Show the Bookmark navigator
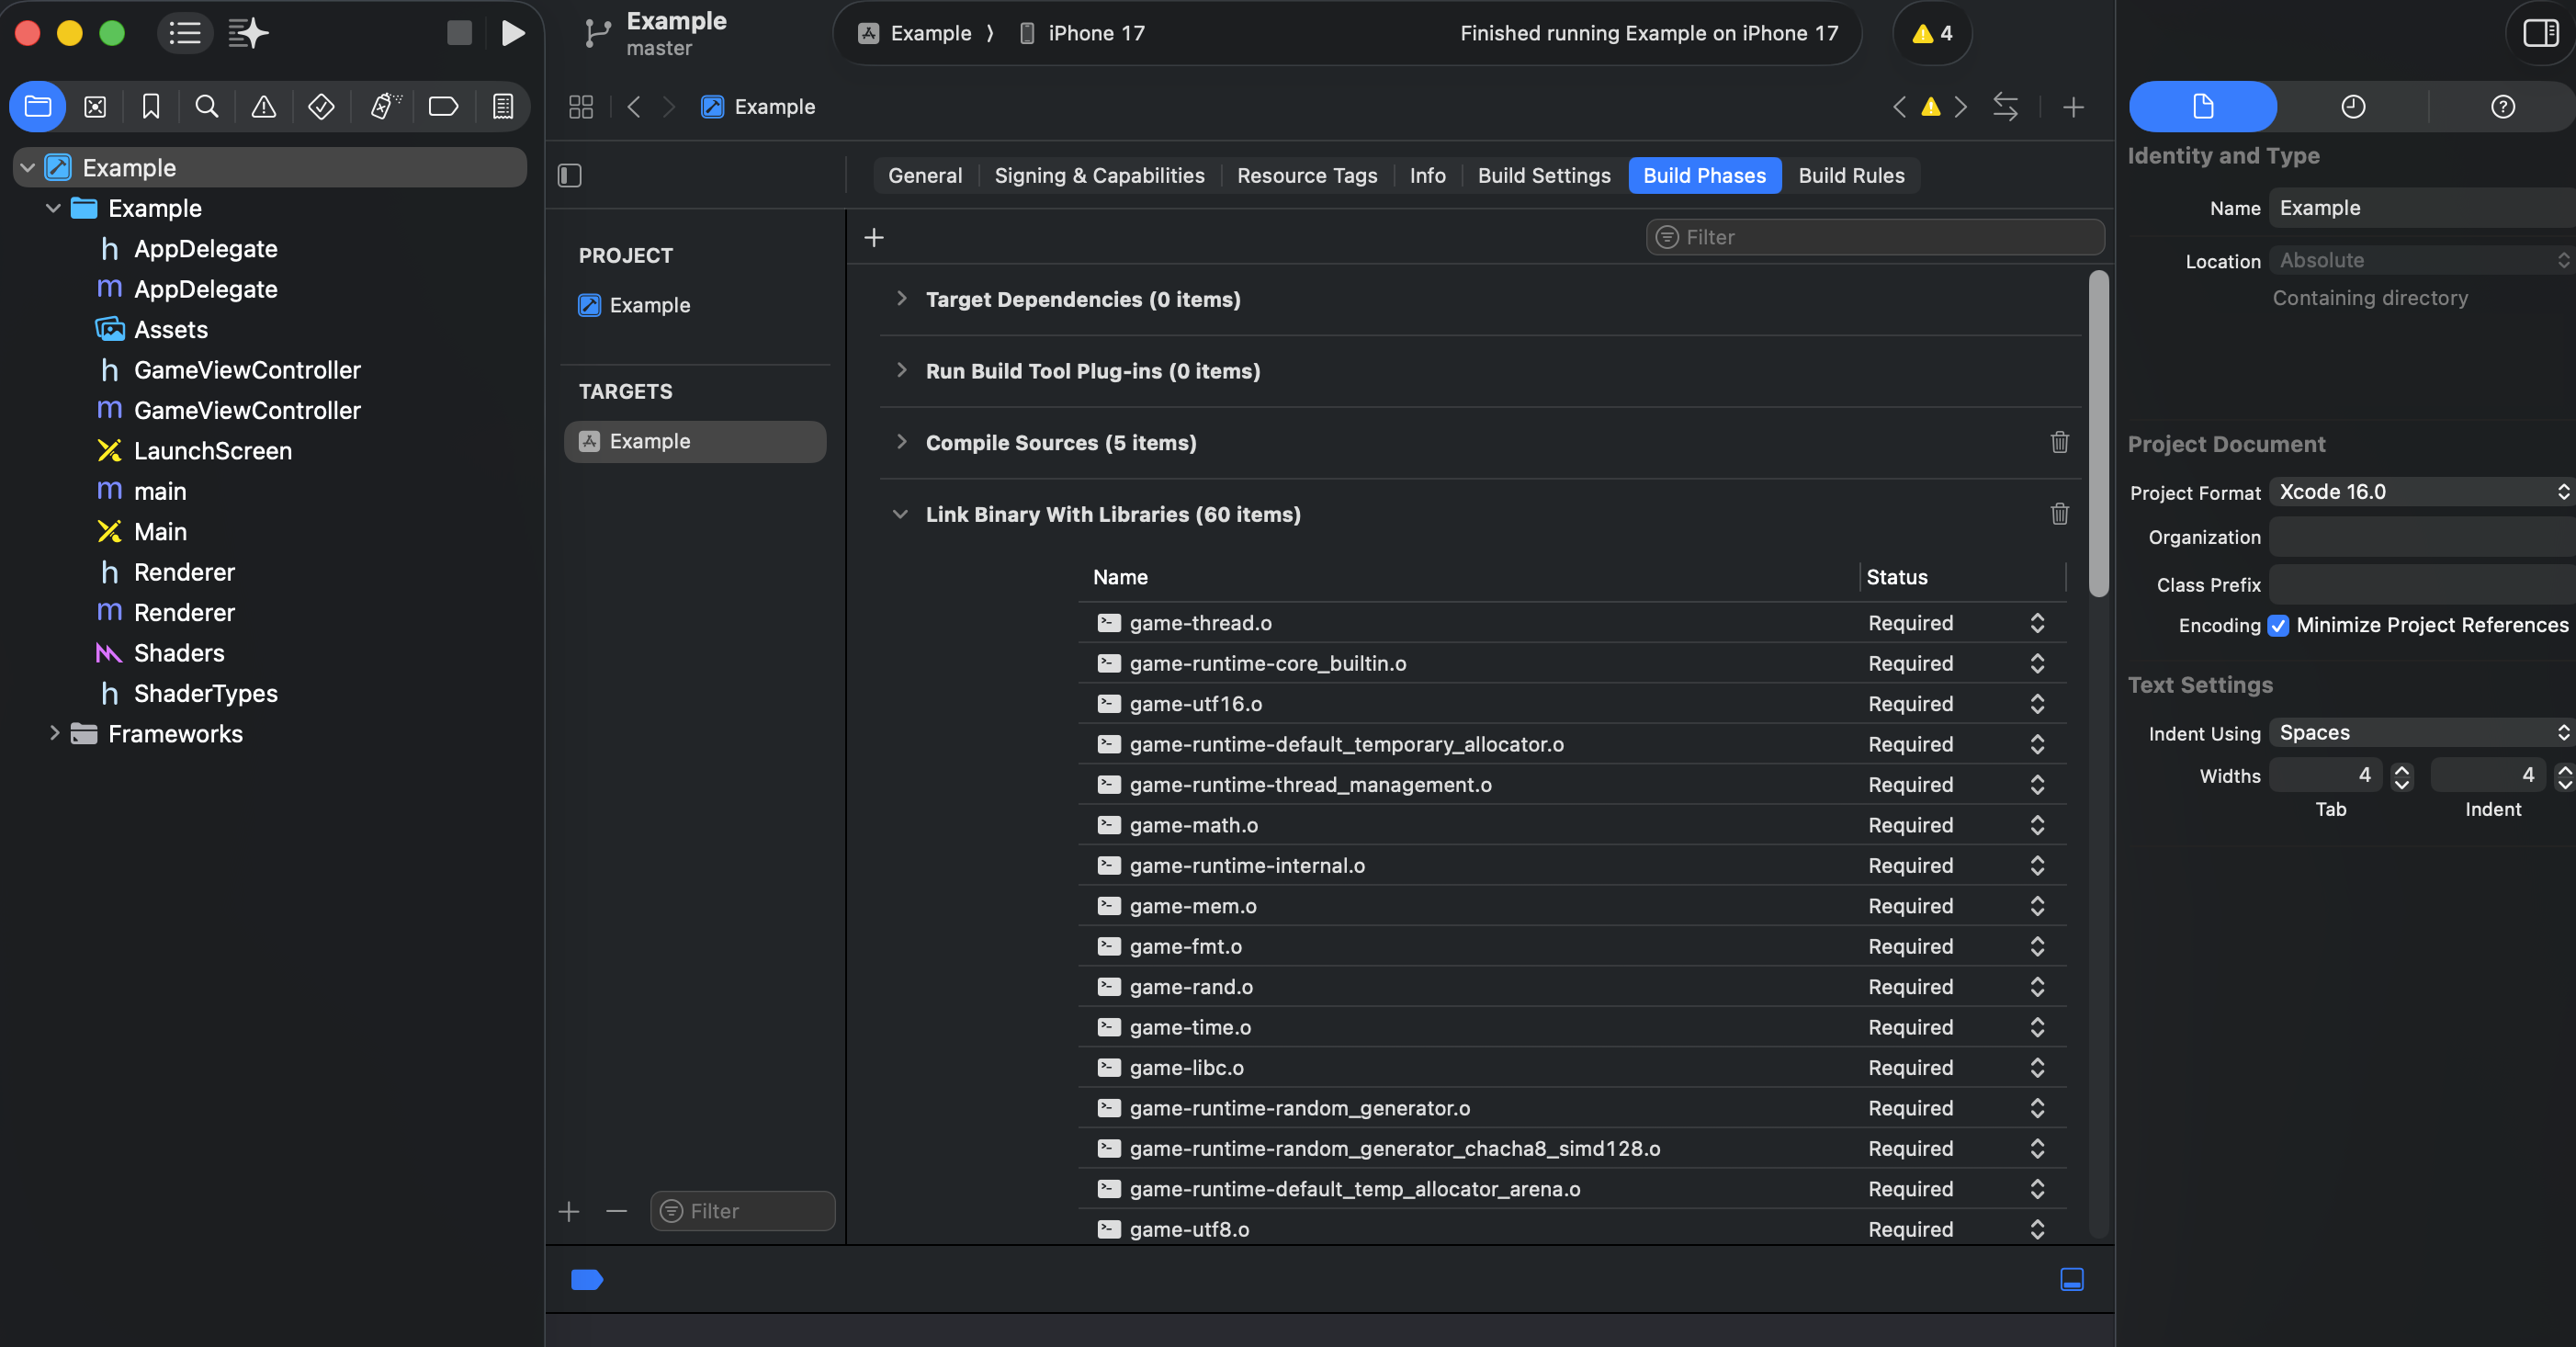The height and width of the screenshot is (1347, 2576). tap(150, 106)
